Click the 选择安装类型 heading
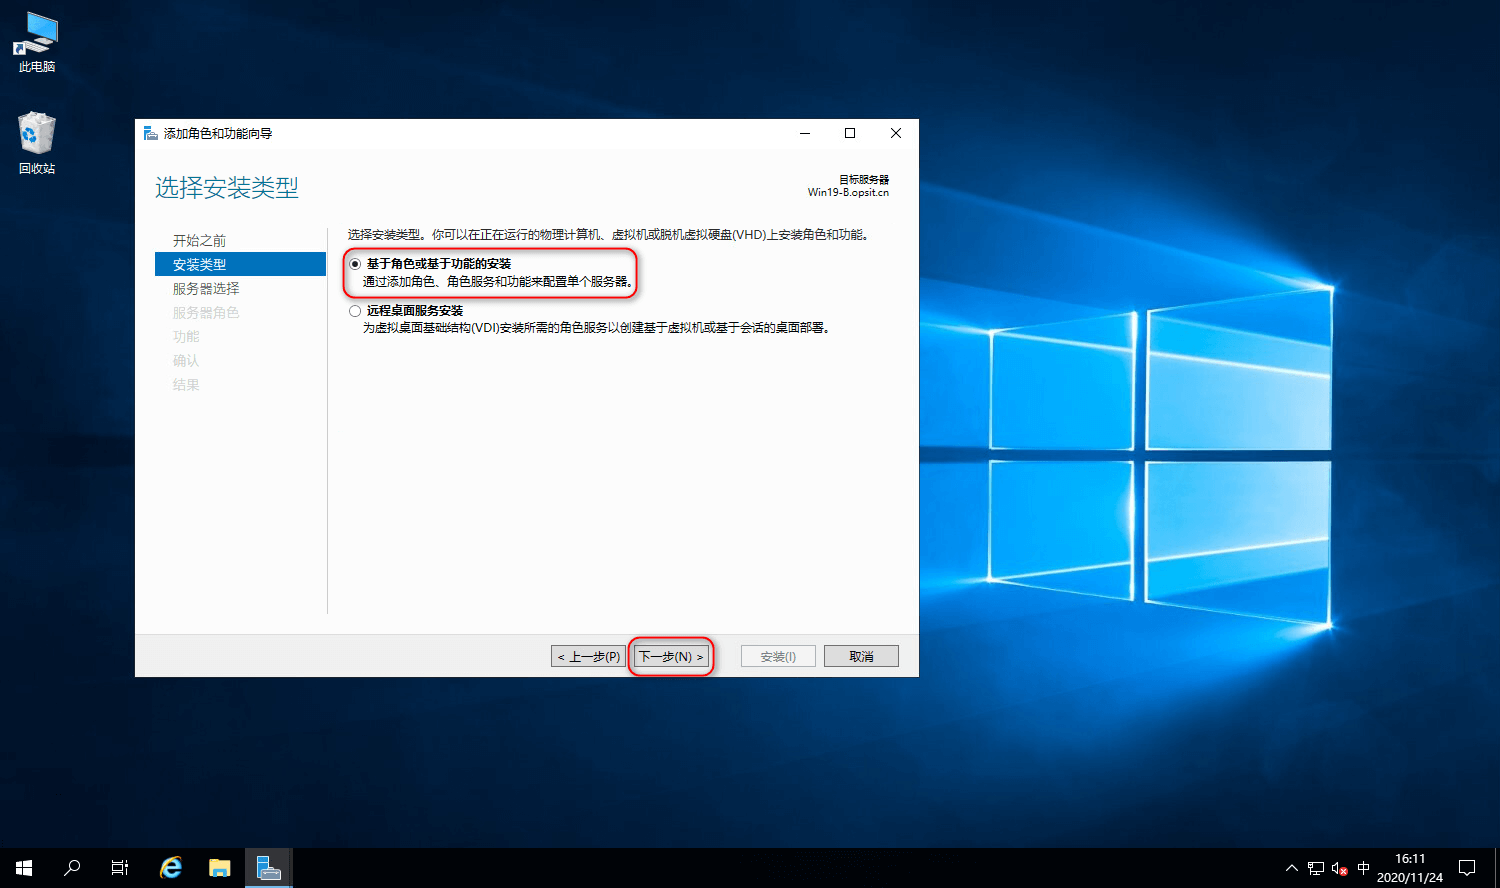 click(x=227, y=188)
